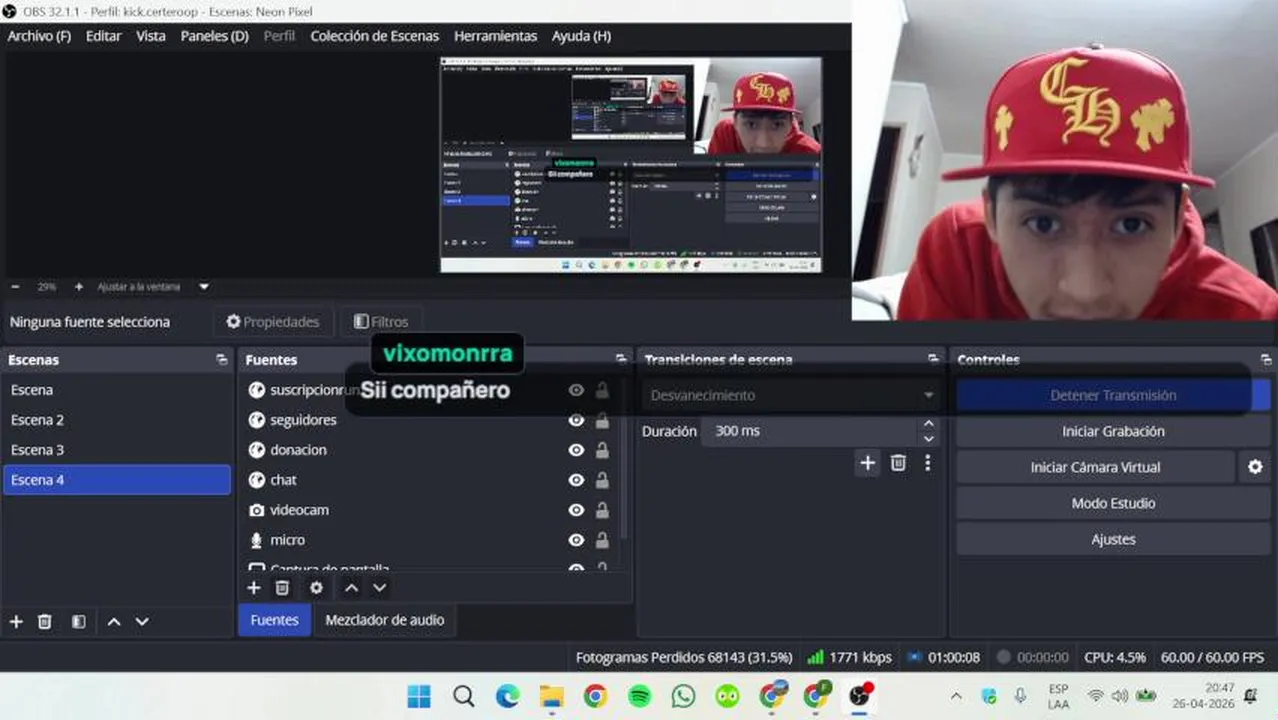Click Iniciar Cámara Virtual button

pos(1095,467)
